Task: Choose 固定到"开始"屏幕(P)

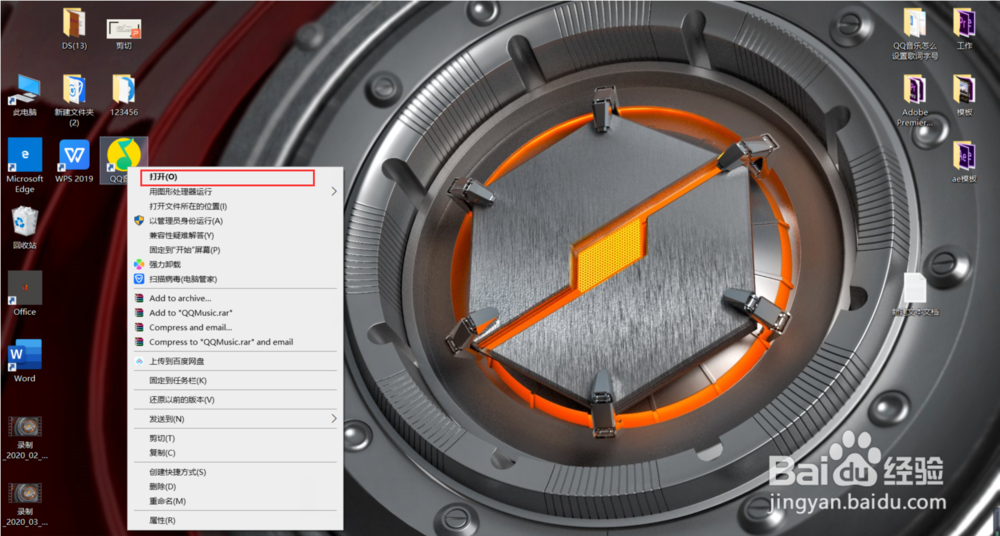Action: 235,249
